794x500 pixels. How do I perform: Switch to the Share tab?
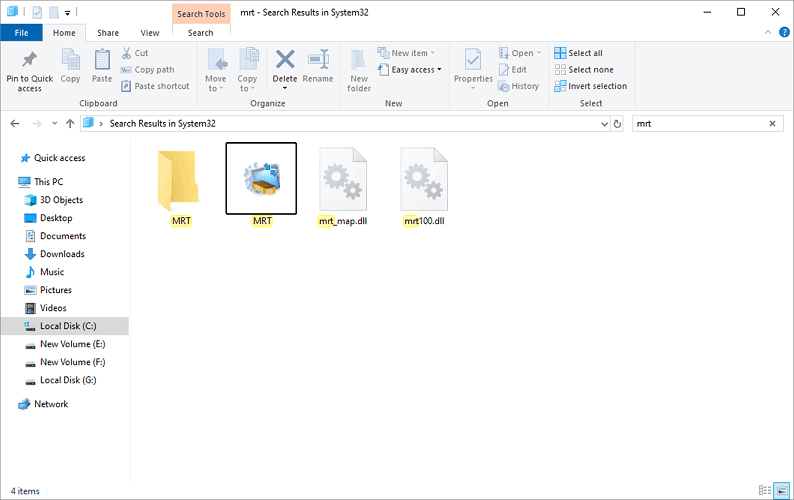pos(108,33)
